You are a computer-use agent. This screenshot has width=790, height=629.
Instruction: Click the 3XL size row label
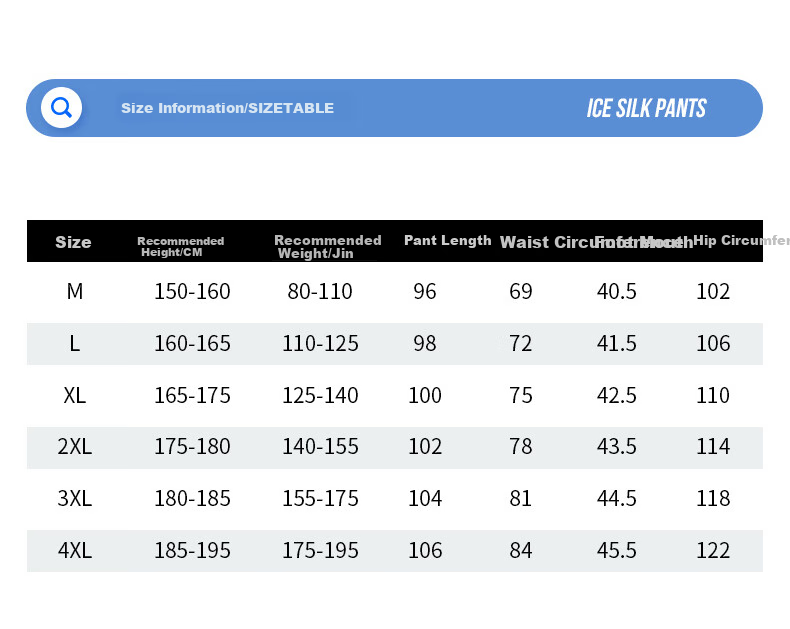pos(75,498)
